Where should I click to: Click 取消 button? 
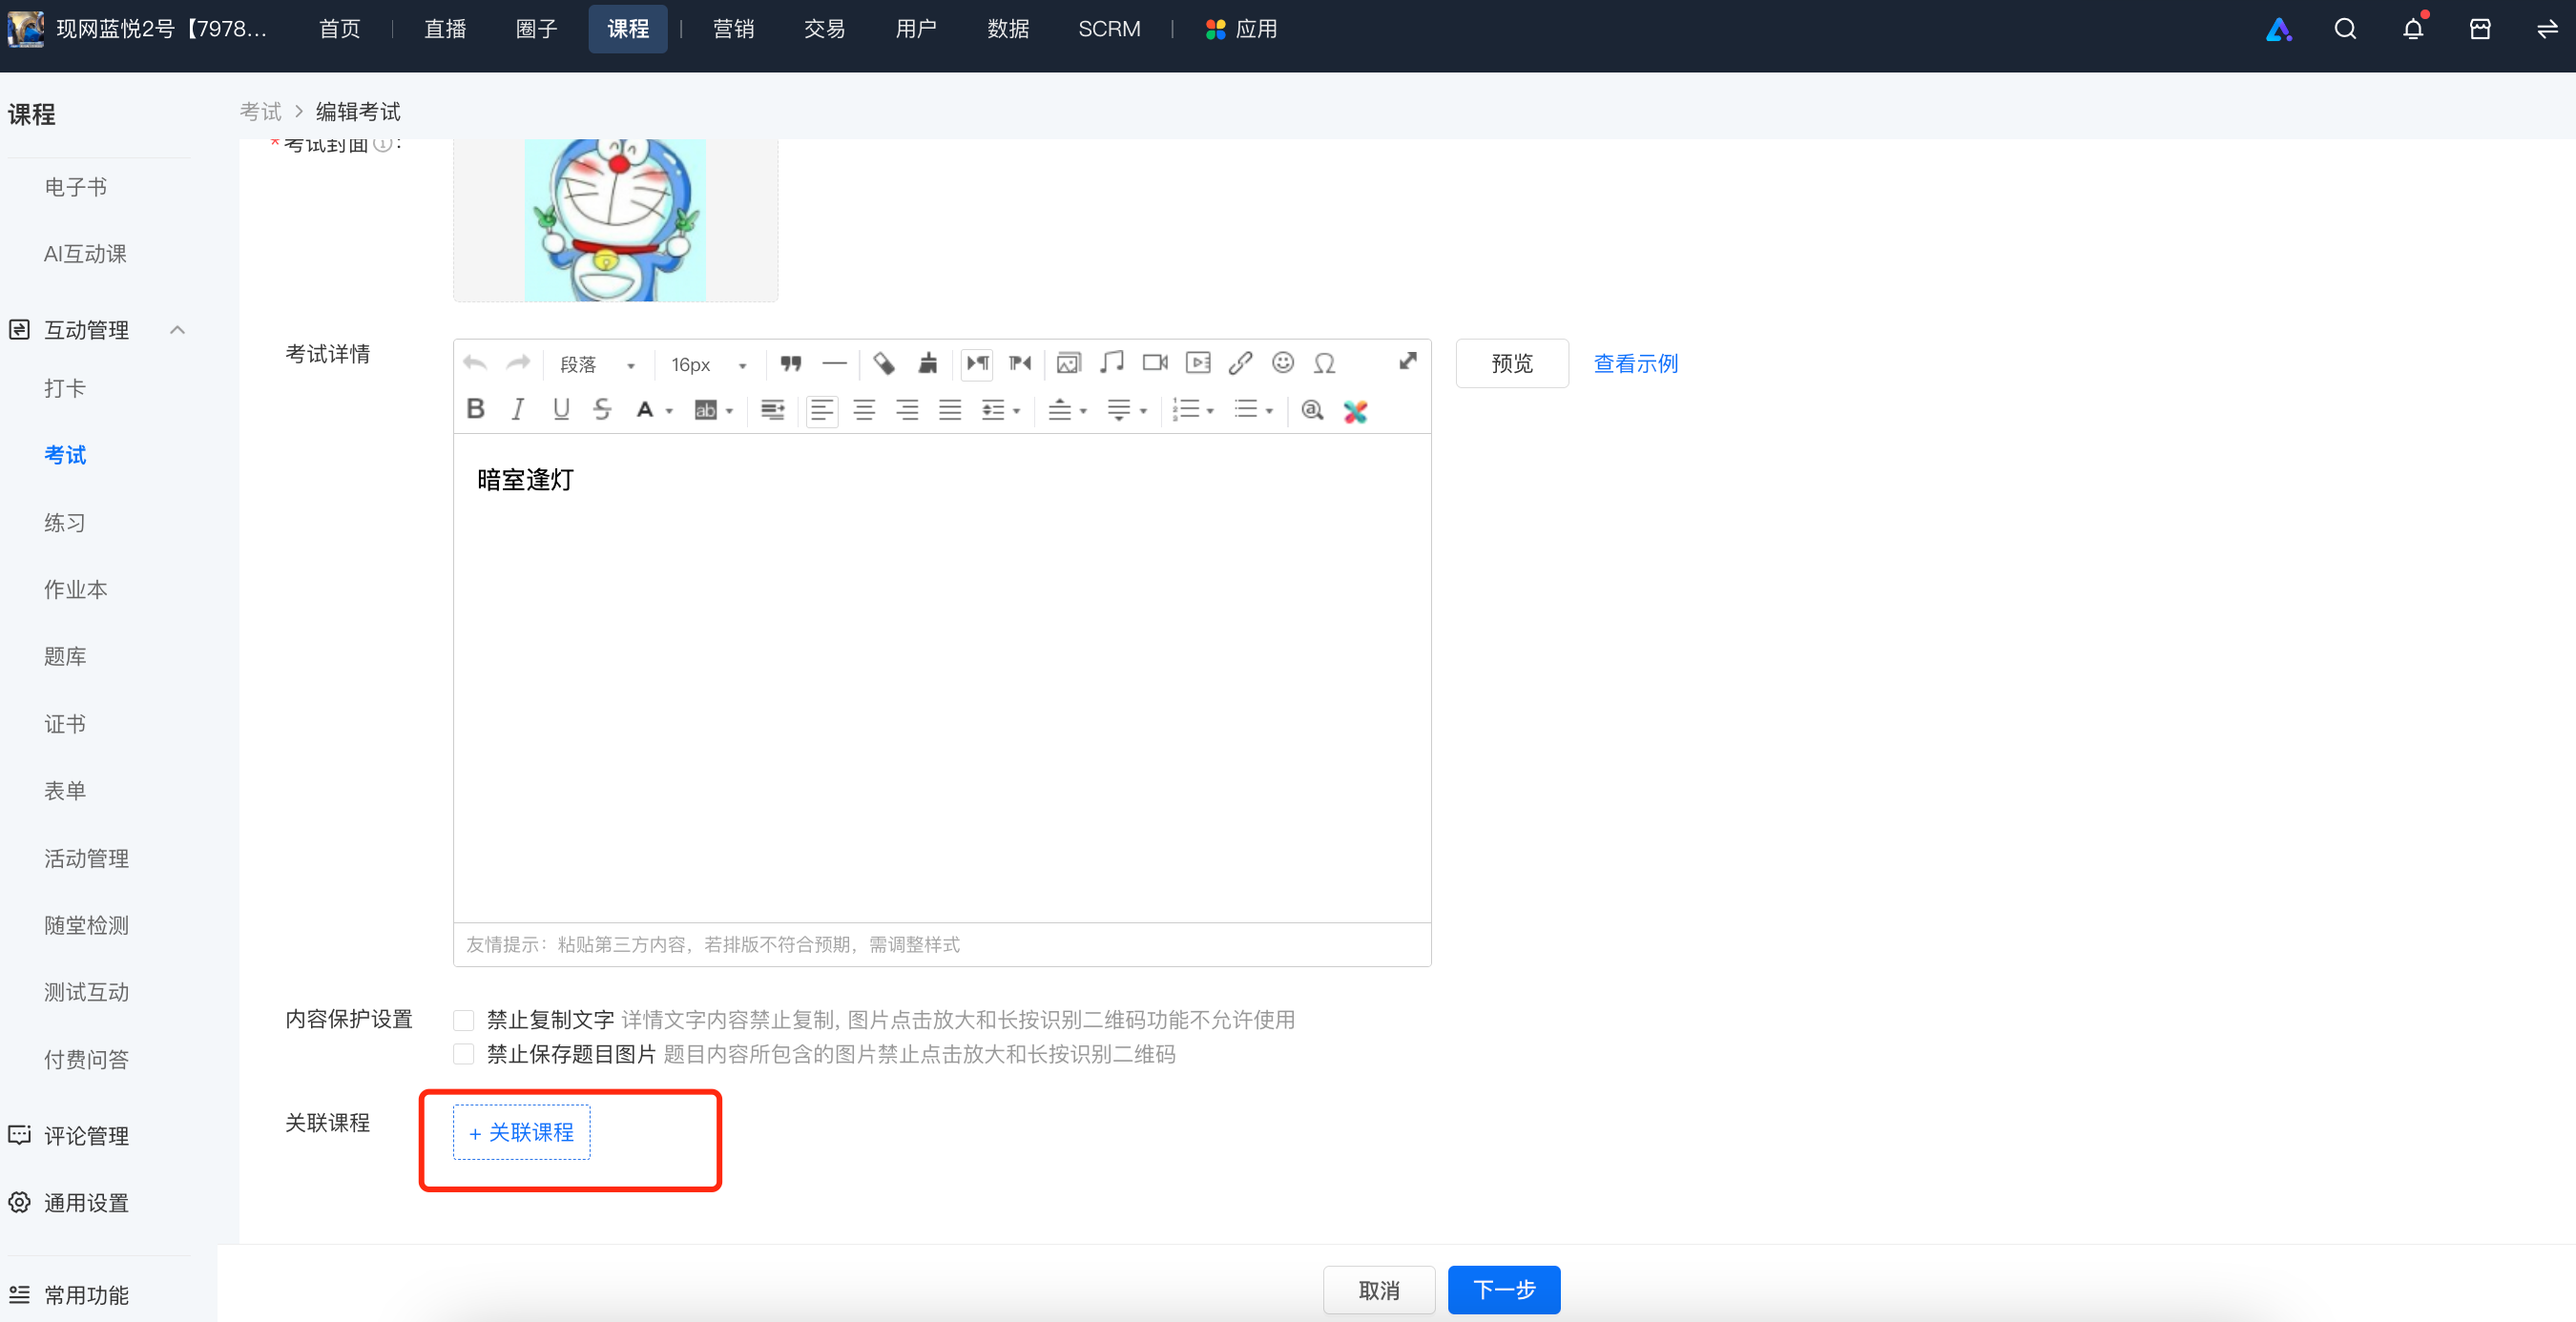(x=1379, y=1290)
